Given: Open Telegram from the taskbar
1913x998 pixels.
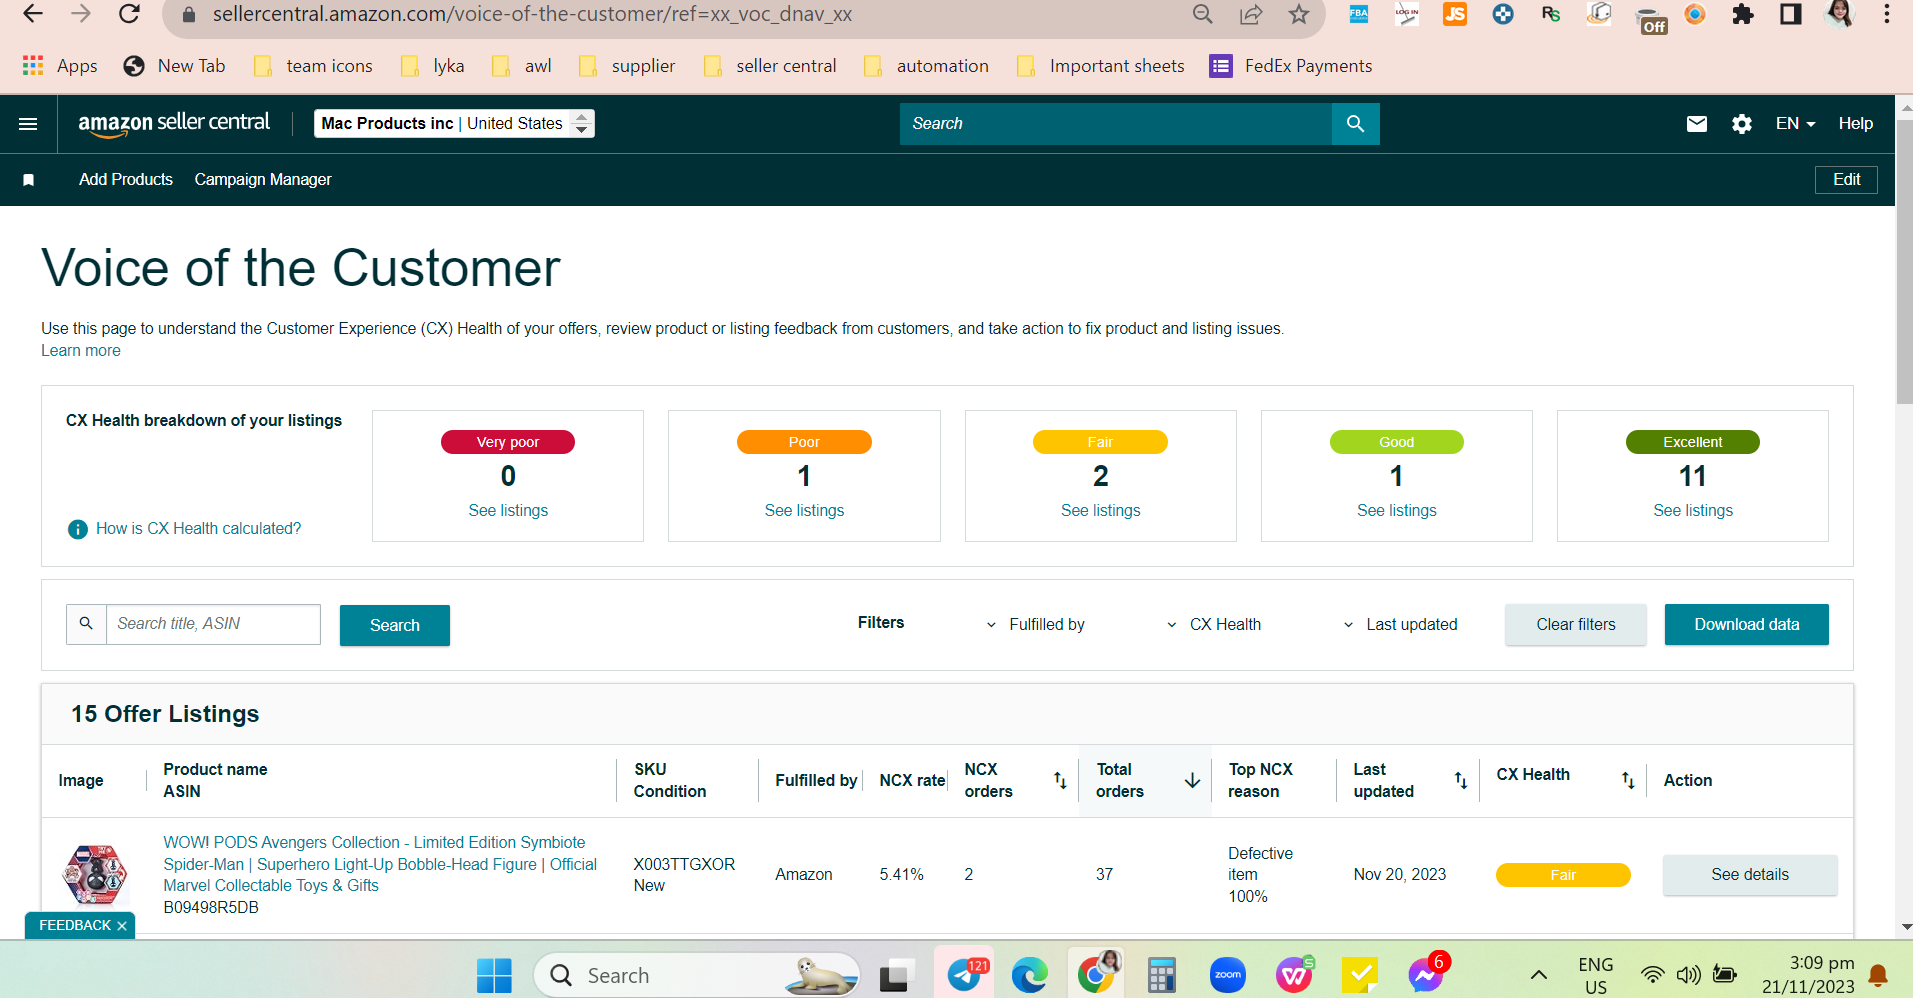Looking at the screenshot, I should tap(964, 976).
